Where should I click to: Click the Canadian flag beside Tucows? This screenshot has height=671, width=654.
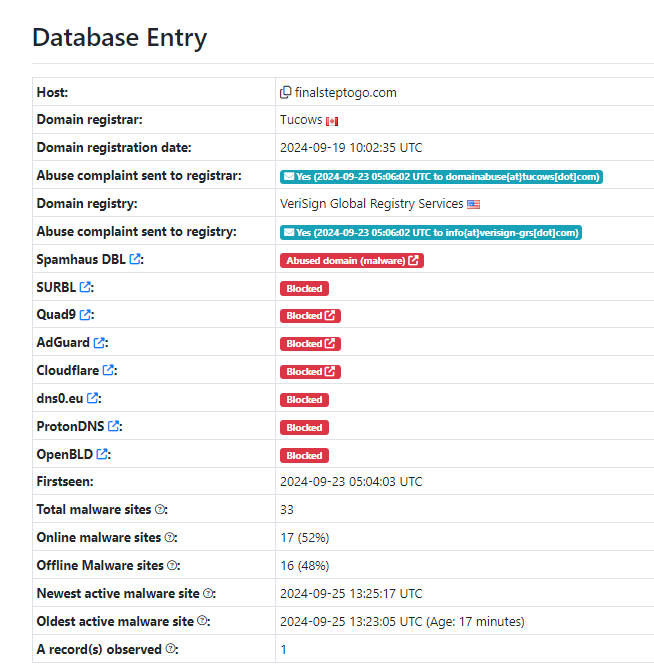pyautogui.click(x=332, y=122)
